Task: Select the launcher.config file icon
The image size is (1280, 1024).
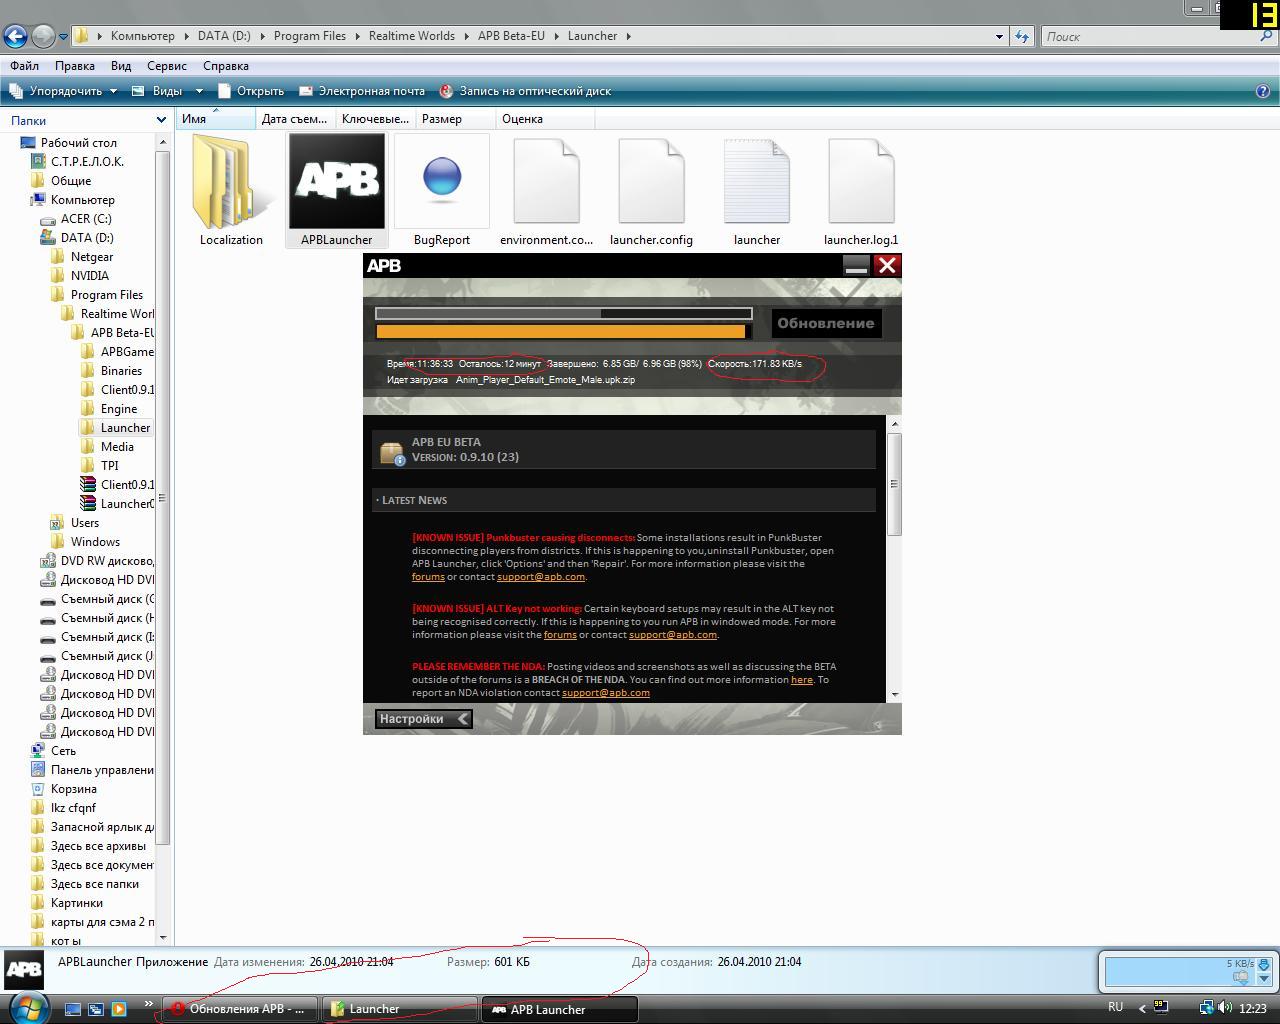Action: point(651,182)
